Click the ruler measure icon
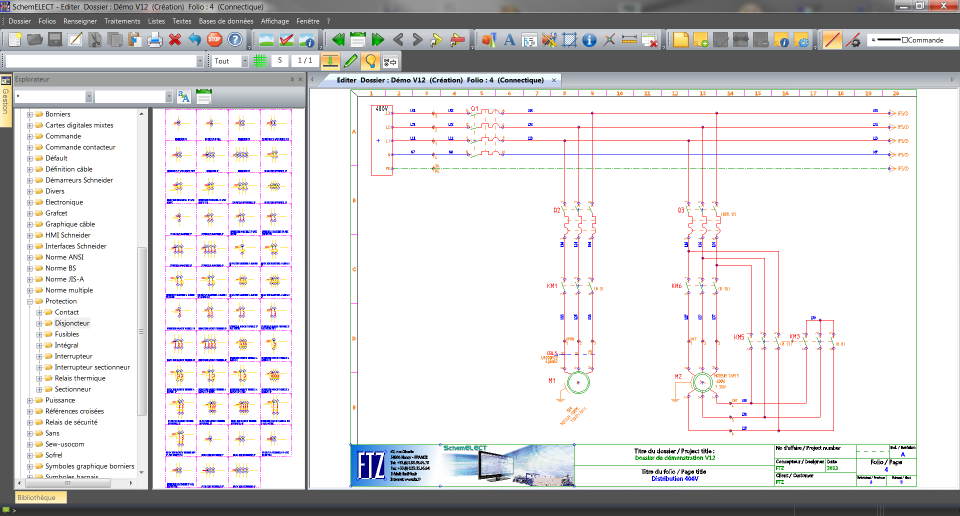The height and width of the screenshot is (516, 960). [629, 40]
